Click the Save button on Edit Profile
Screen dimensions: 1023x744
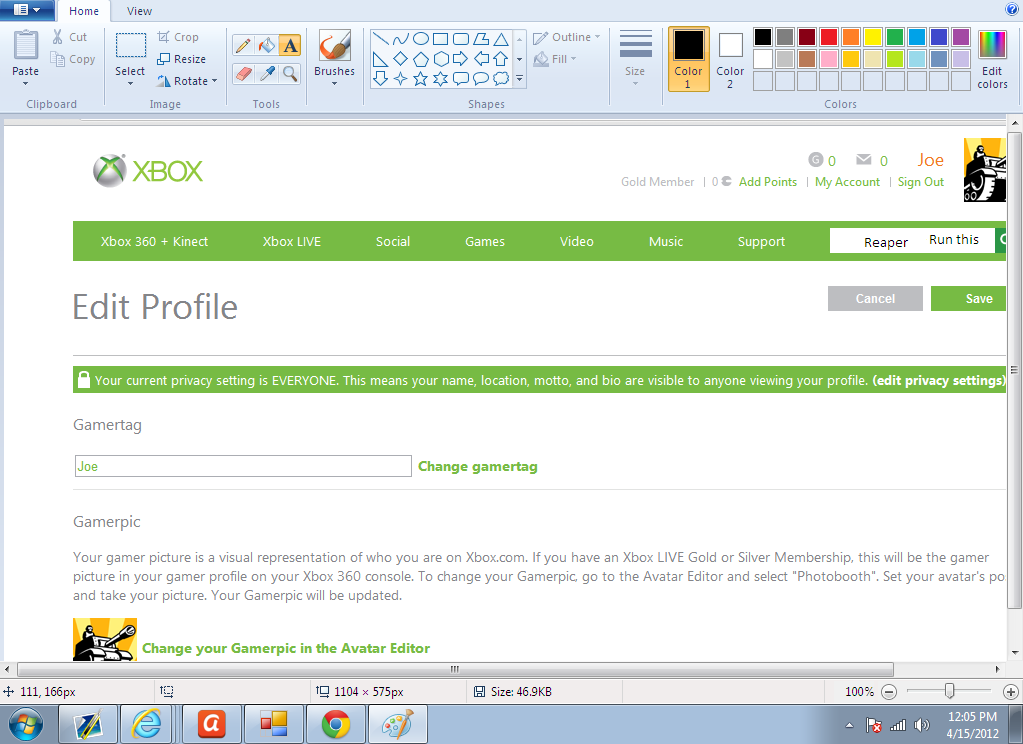pyautogui.click(x=968, y=298)
